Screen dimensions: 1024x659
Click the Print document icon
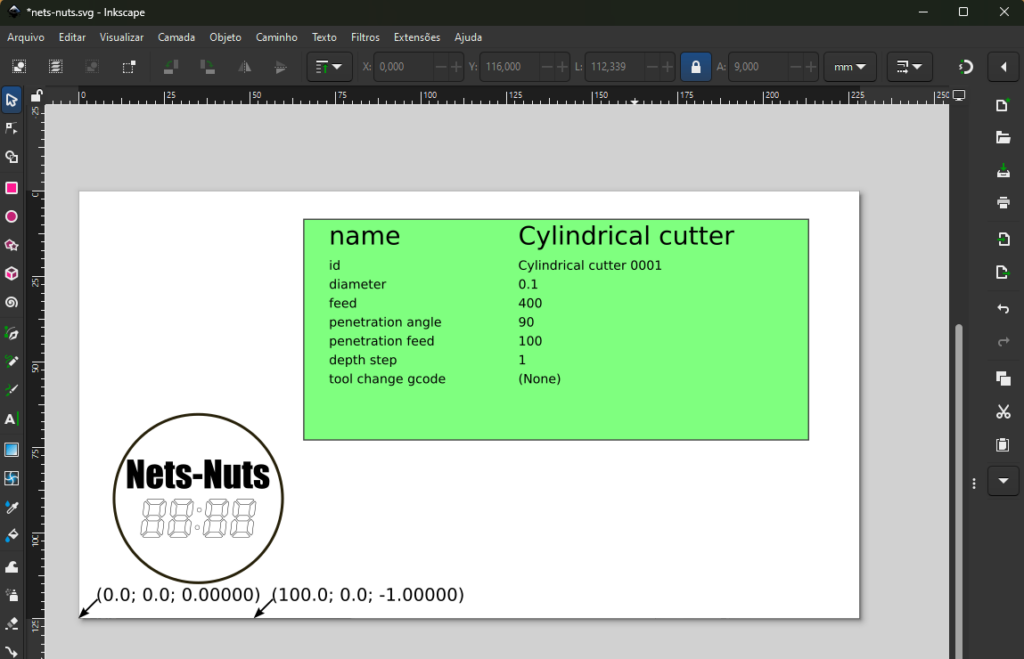[x=1003, y=203]
